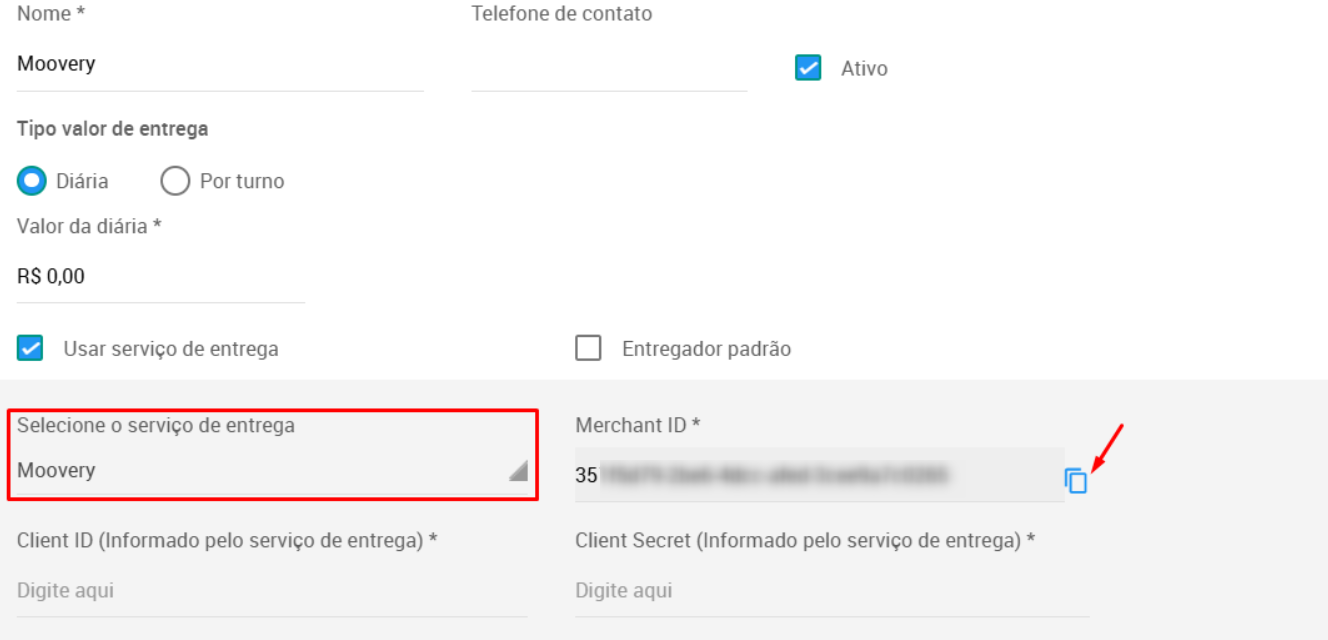Image resolution: width=1328 pixels, height=640 pixels.
Task: Click inside the Merchant ID field
Action: click(819, 475)
